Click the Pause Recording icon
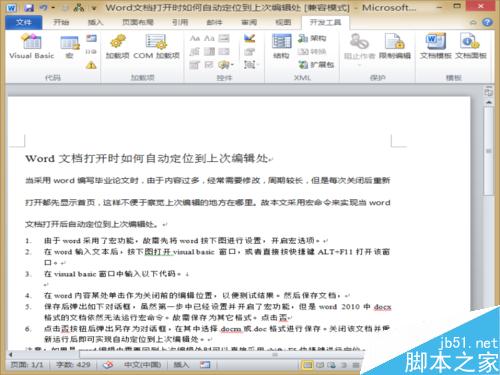Screen dimensions: 500x375 tap(91, 51)
